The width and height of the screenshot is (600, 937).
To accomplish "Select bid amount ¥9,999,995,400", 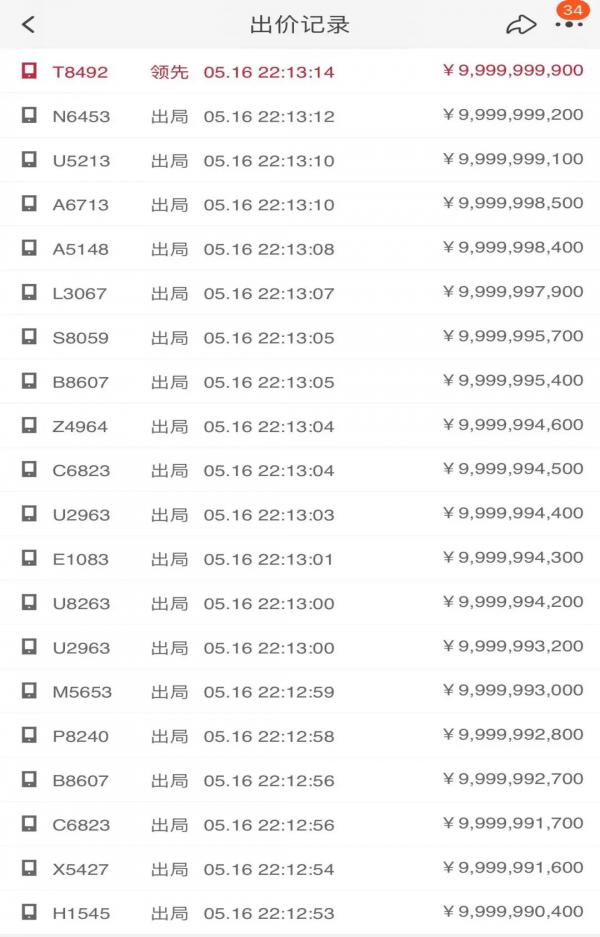I will pyautogui.click(x=512, y=381).
